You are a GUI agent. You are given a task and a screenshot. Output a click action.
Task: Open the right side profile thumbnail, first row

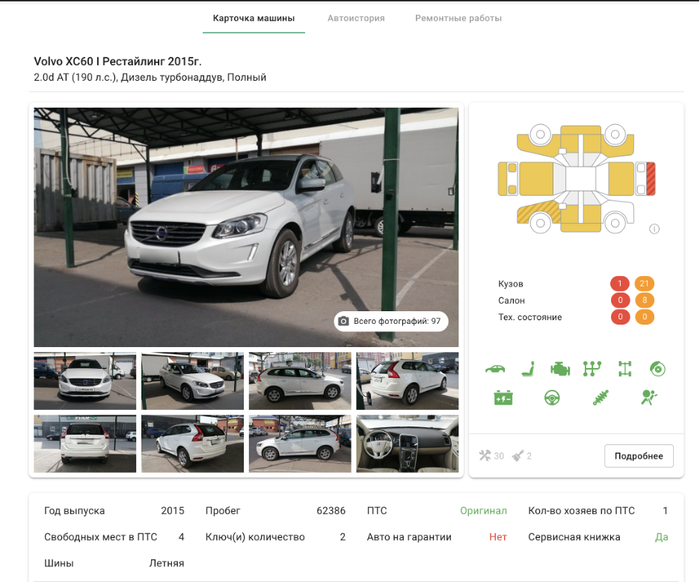pos(300,381)
